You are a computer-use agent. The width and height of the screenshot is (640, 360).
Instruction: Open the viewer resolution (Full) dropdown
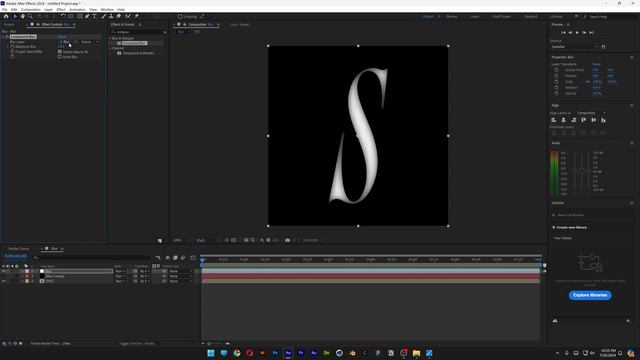[207, 240]
